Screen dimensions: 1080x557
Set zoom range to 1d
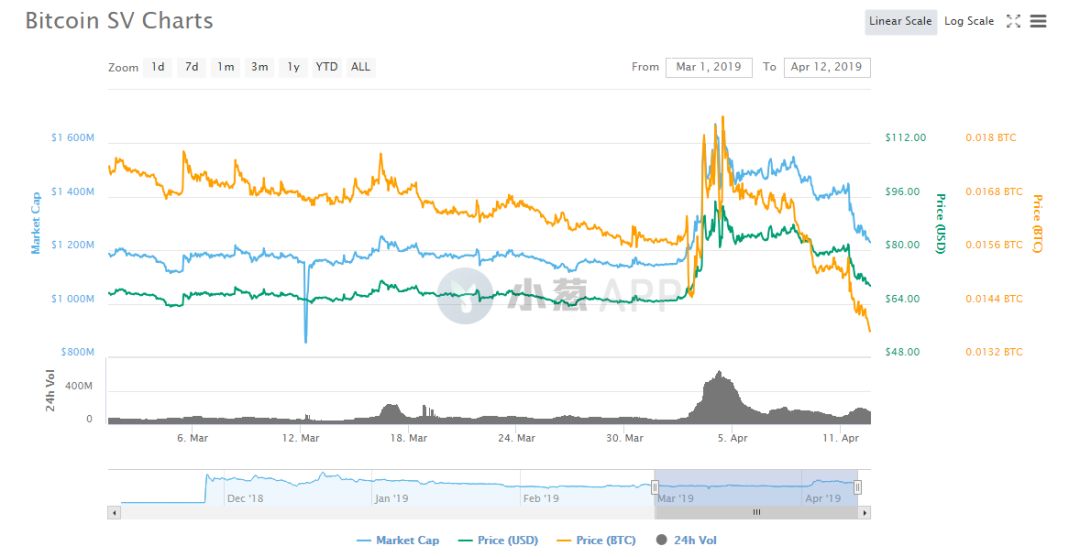click(158, 67)
